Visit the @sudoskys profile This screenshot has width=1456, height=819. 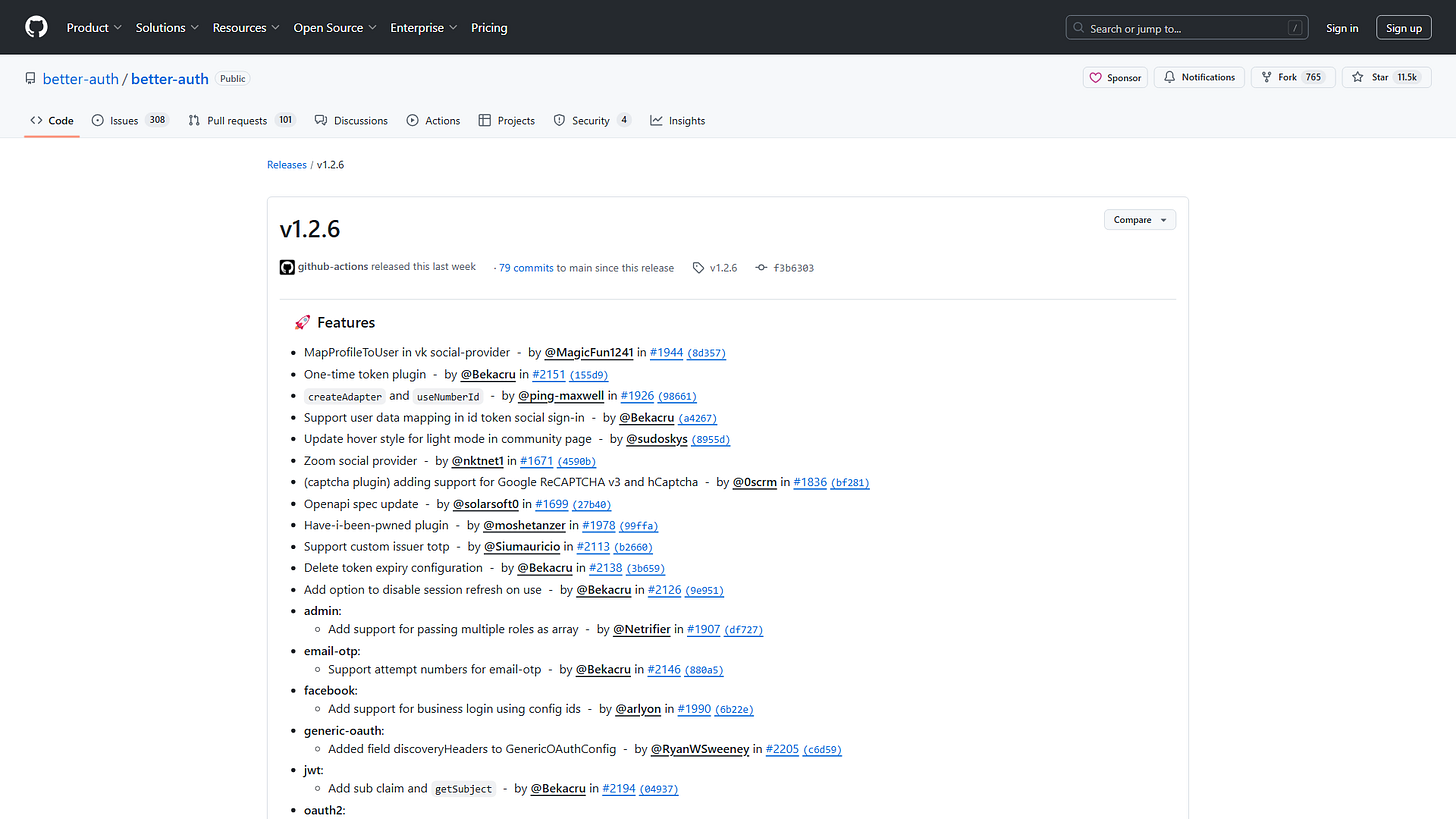pyautogui.click(x=657, y=439)
